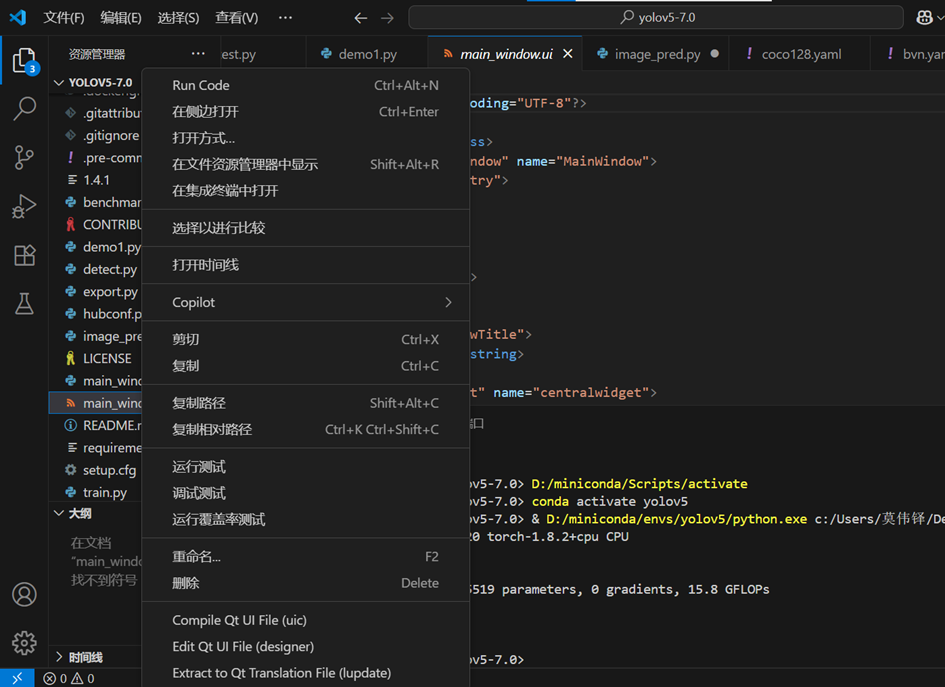Image resolution: width=945 pixels, height=687 pixels.
Task: Choose 复制 (Ctrl+C) from context menu
Action: pyautogui.click(x=306, y=366)
